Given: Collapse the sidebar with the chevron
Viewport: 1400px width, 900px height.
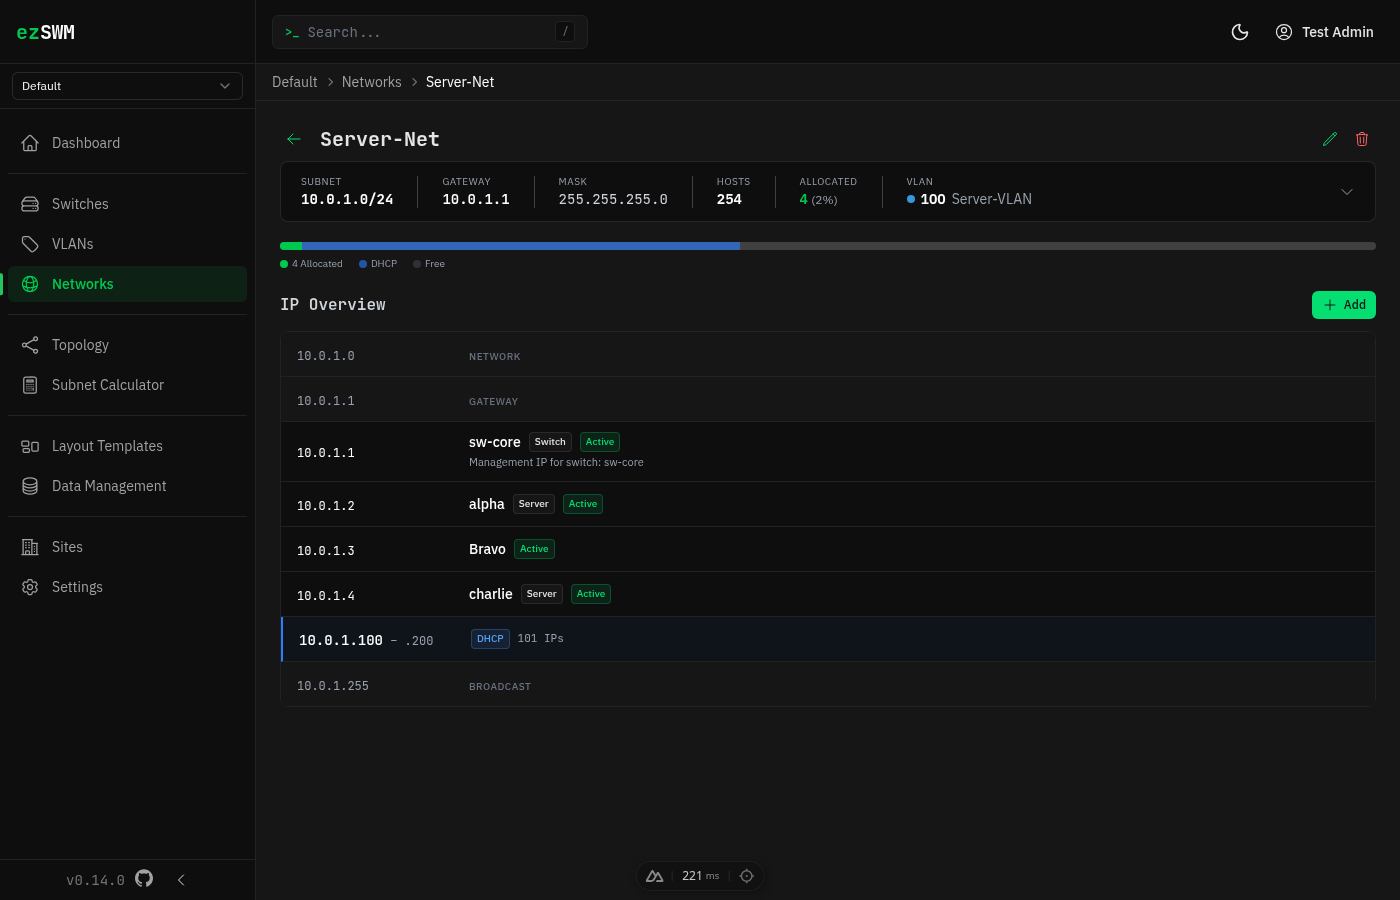Looking at the screenshot, I should point(181,880).
